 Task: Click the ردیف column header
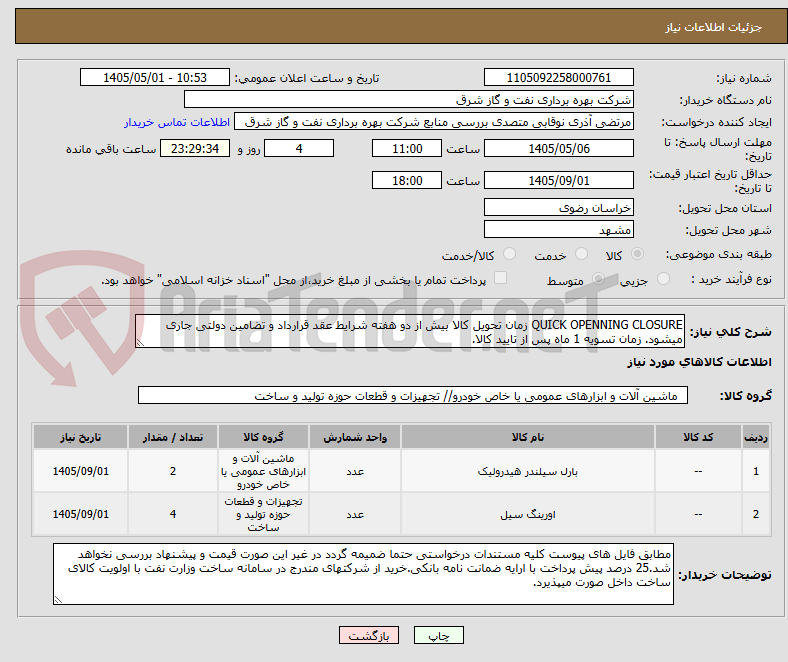point(755,437)
